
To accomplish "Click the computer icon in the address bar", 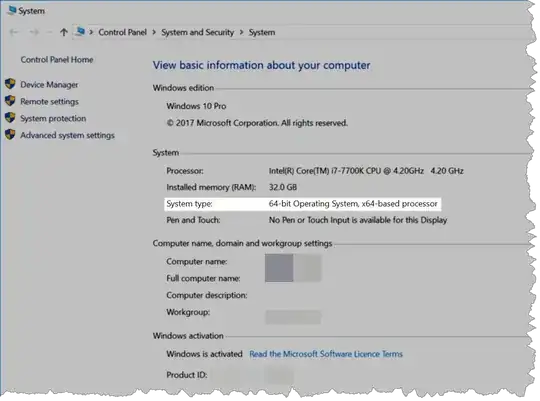I will click(80, 32).
